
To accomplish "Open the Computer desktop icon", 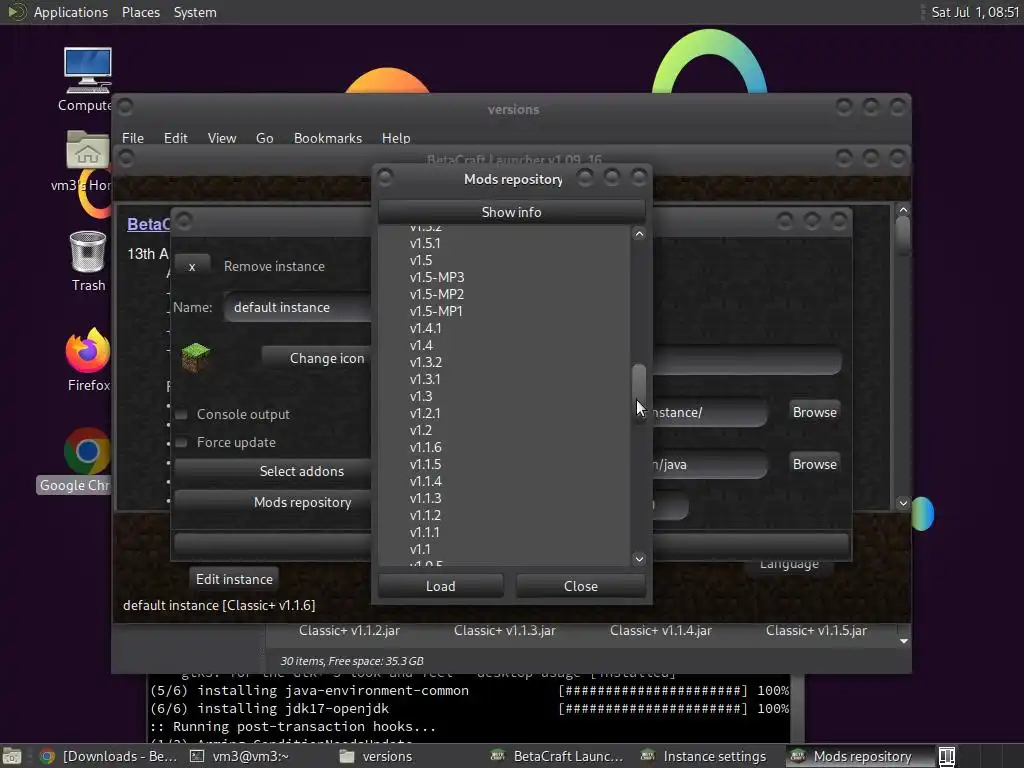I will pos(88,71).
